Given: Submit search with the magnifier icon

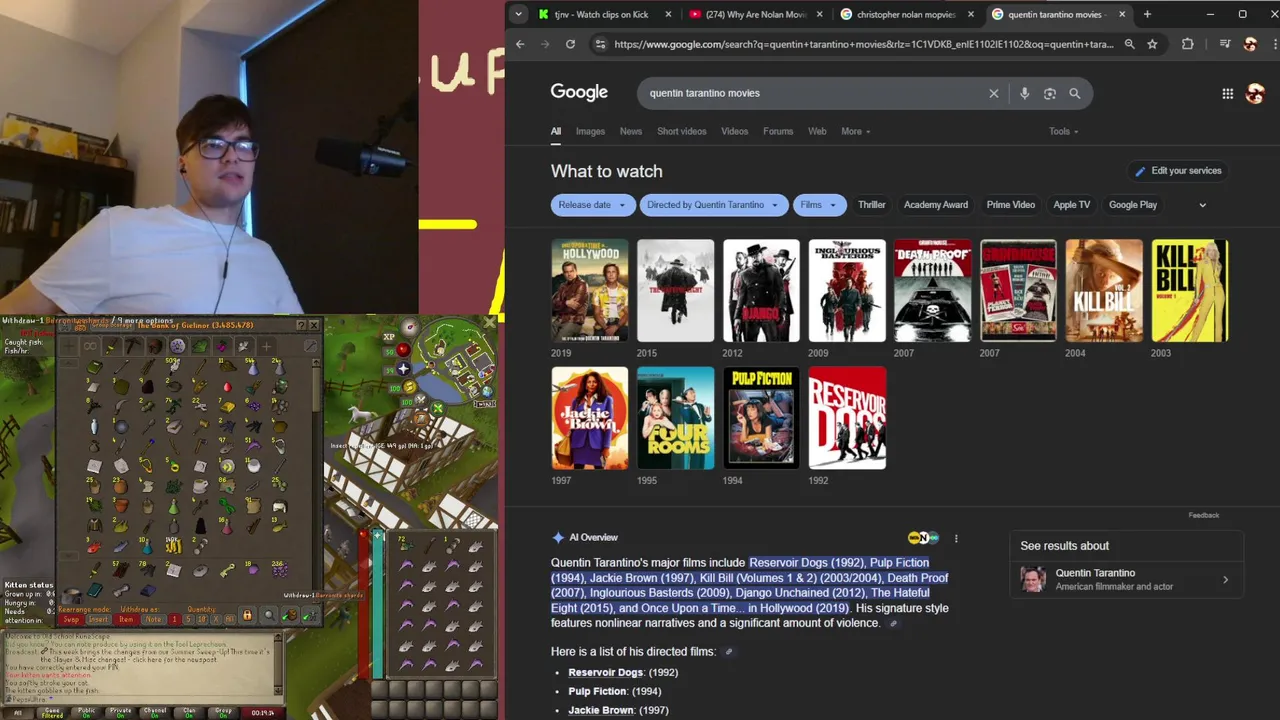Looking at the screenshot, I should (1075, 93).
